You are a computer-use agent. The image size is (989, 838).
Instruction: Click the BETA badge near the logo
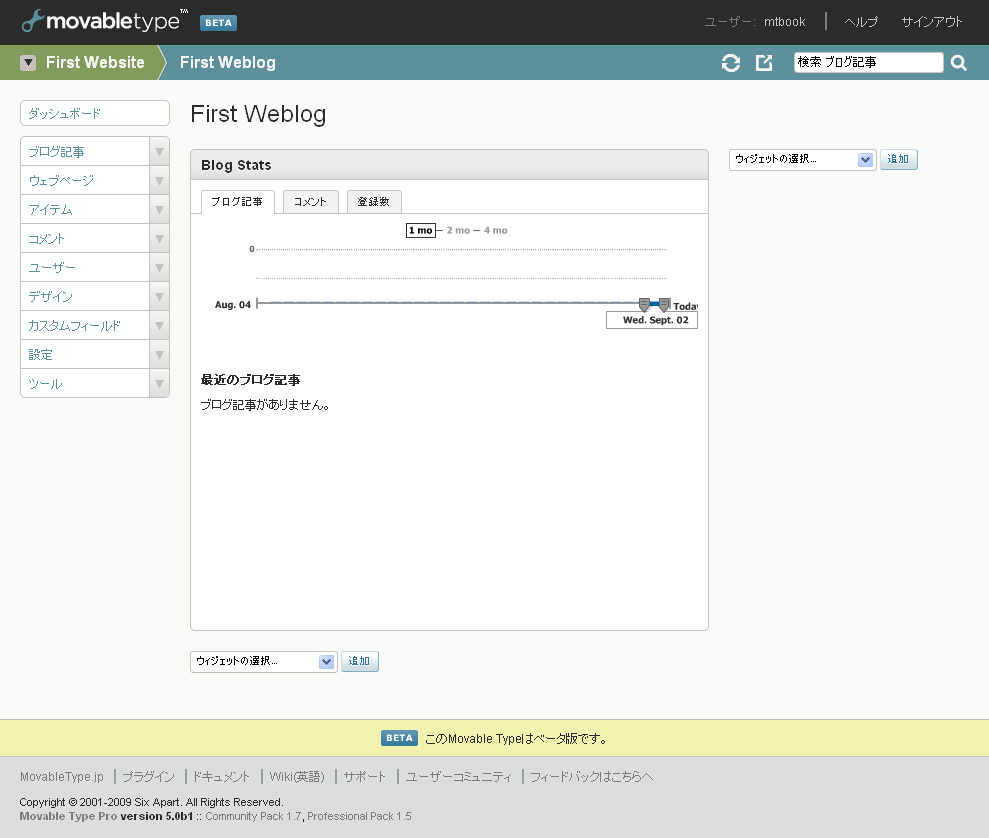pyautogui.click(x=218, y=23)
